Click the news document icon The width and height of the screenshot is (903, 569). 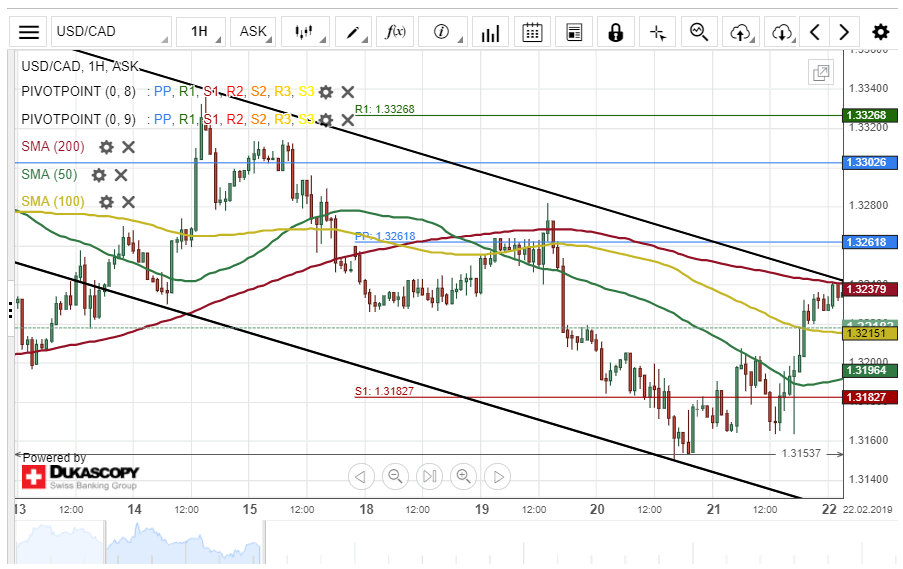574,32
